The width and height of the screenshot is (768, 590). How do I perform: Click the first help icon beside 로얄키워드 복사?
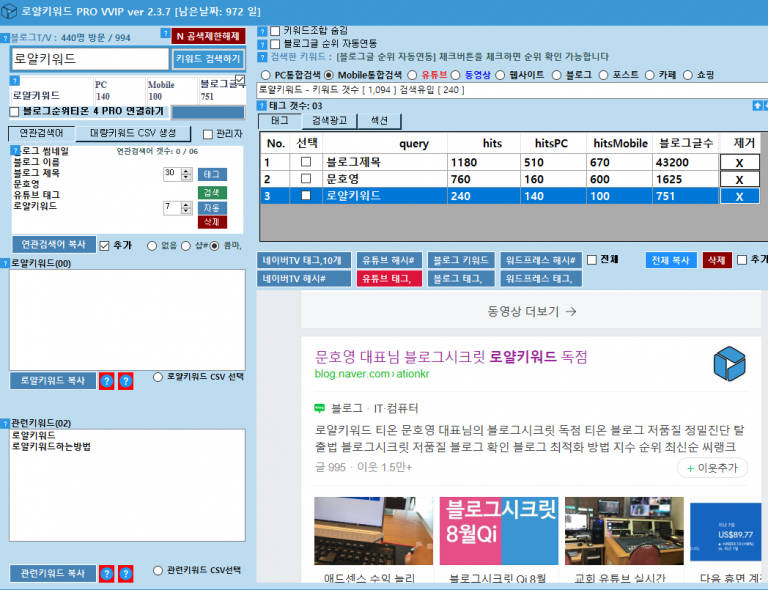pyautogui.click(x=106, y=381)
